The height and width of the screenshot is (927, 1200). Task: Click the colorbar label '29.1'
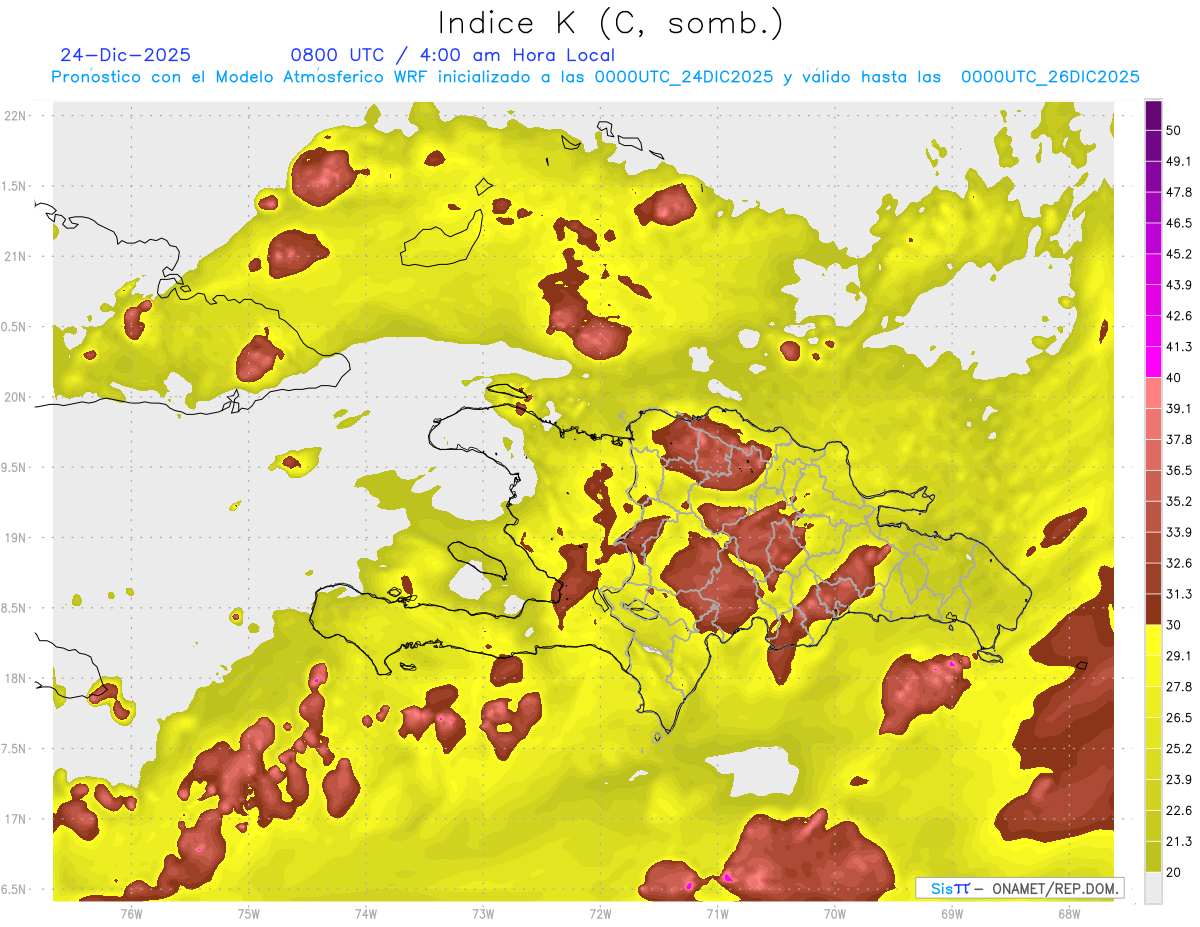click(1179, 656)
